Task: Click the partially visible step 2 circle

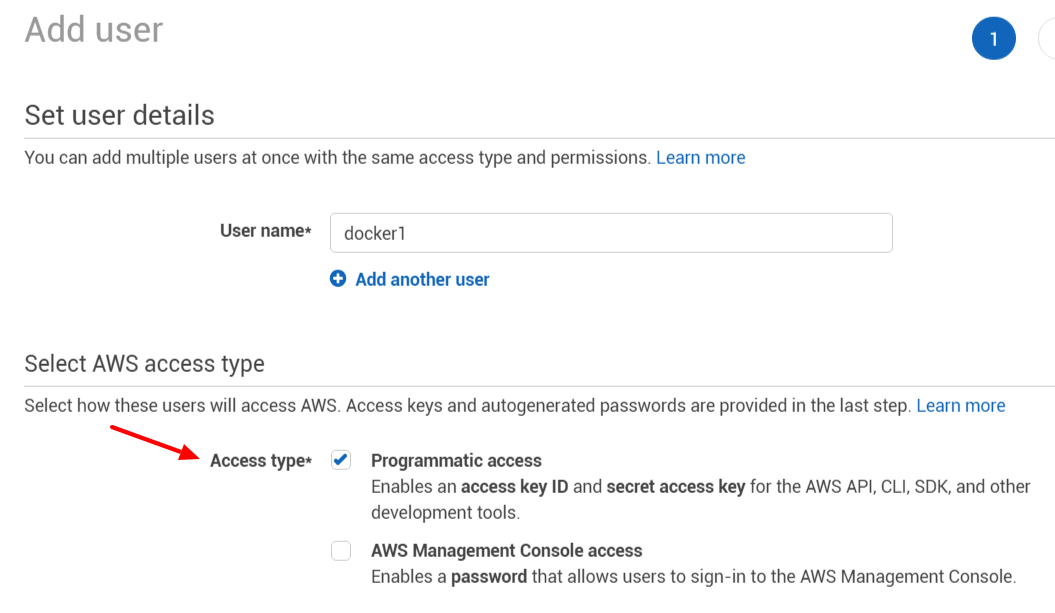Action: [x=1048, y=39]
